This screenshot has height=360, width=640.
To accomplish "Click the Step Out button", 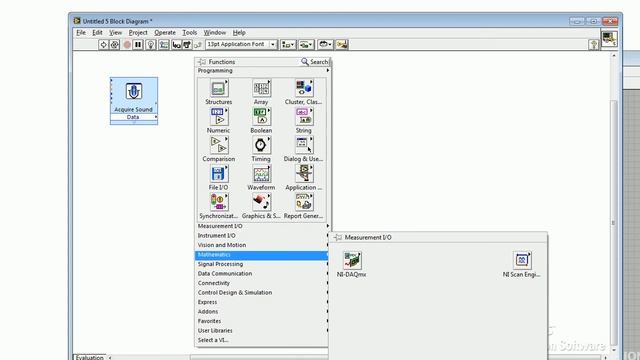I will 198,44.
